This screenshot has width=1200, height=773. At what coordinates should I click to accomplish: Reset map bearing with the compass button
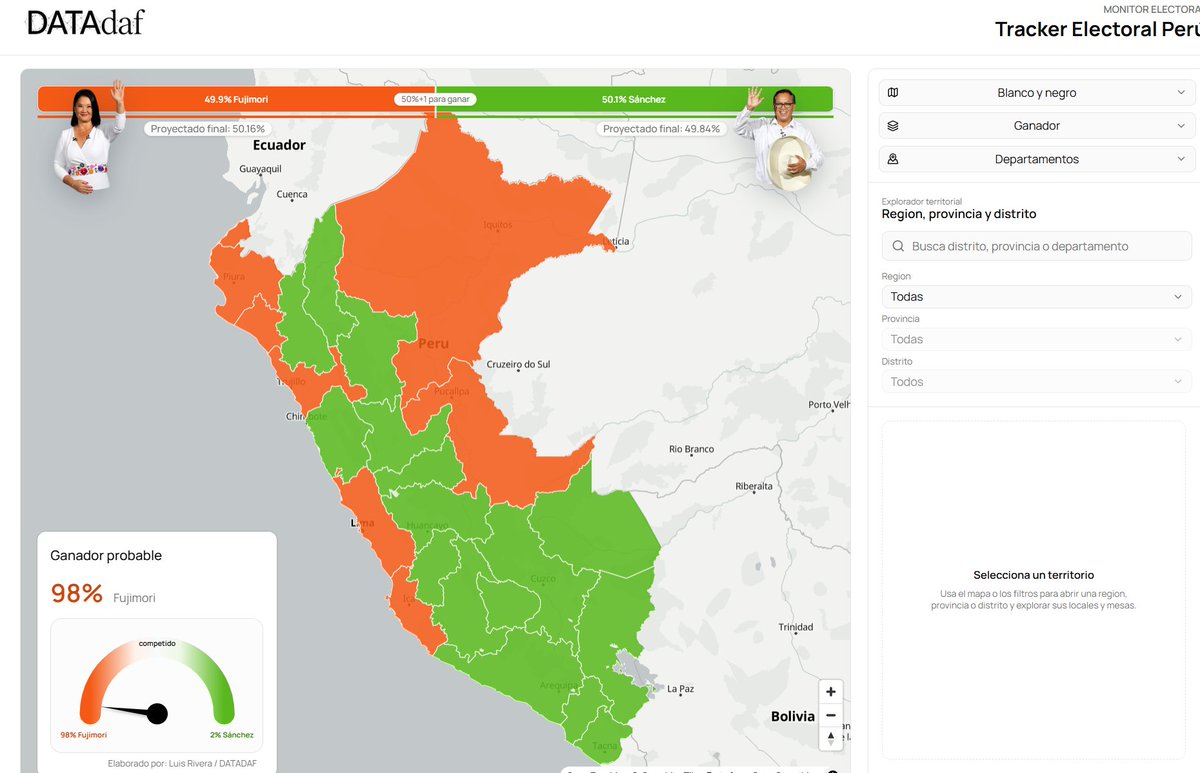[831, 740]
